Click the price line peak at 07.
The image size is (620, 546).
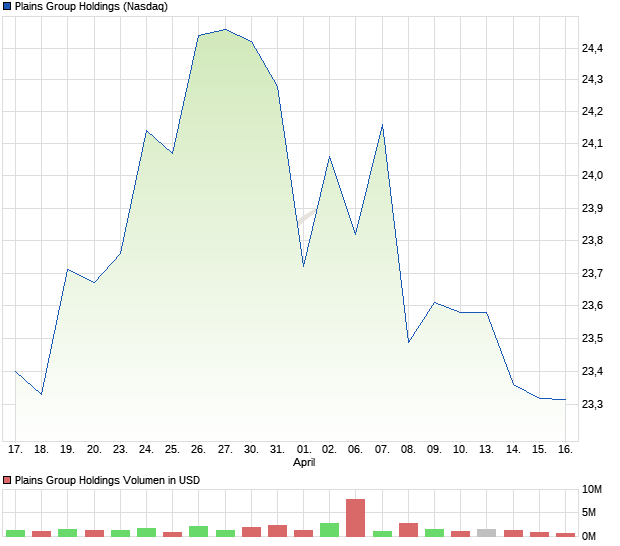tap(382, 125)
